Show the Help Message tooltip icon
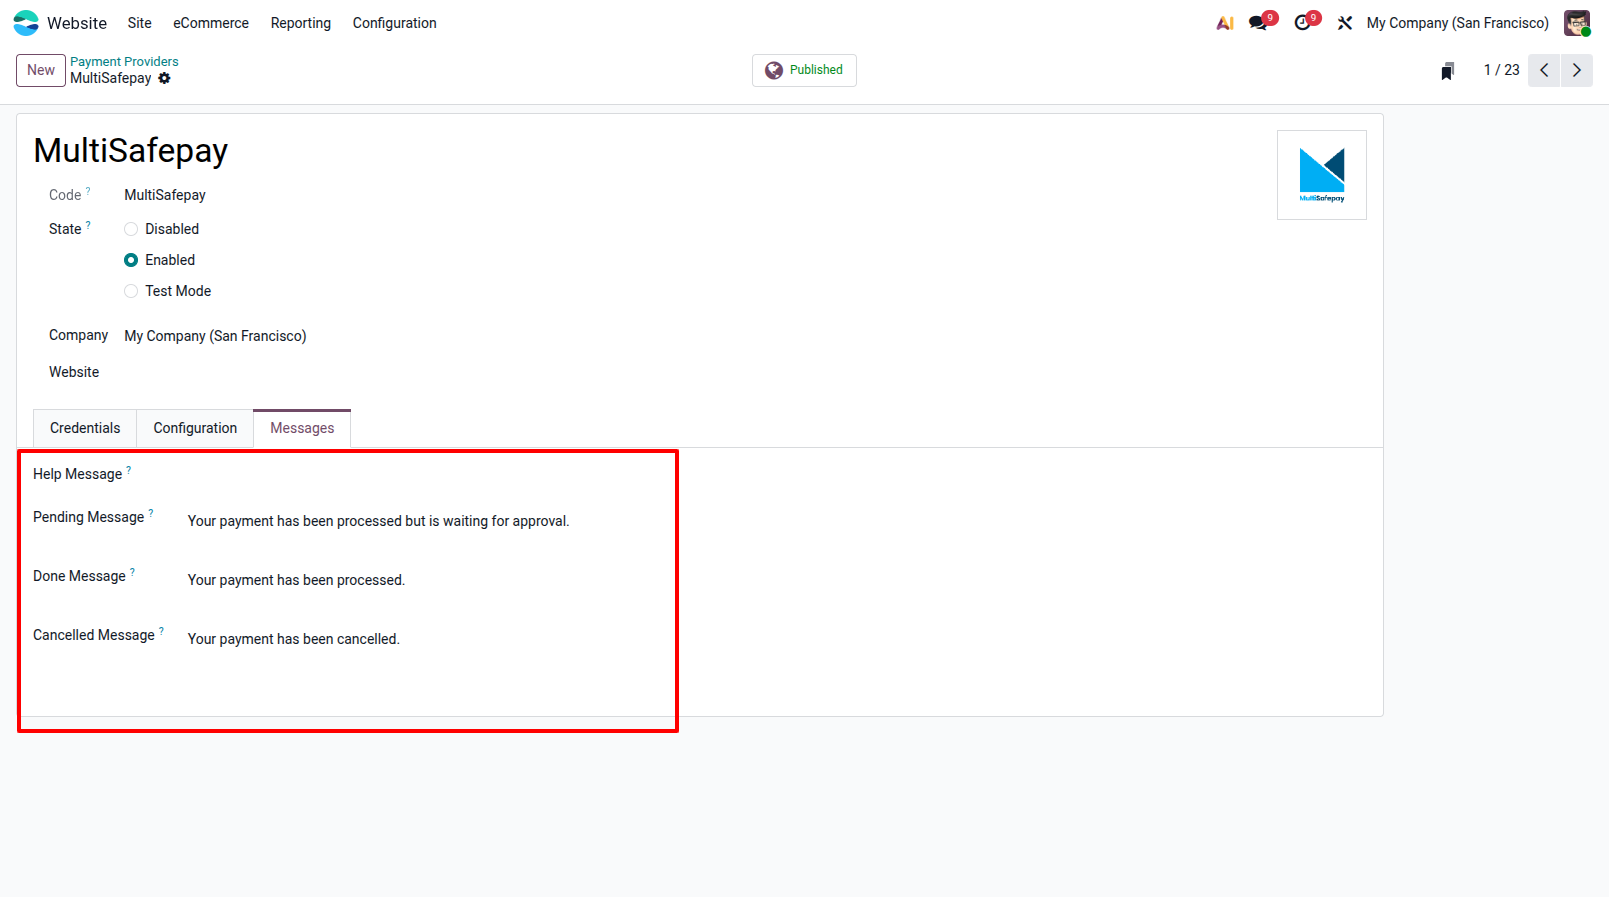The image size is (1609, 897). pos(129,469)
